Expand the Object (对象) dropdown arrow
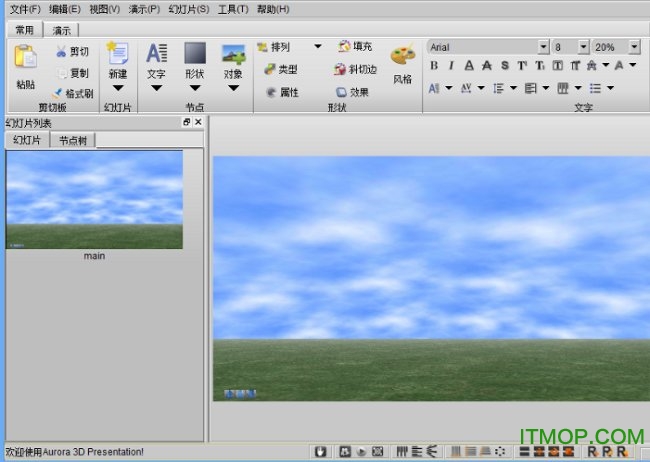650x462 pixels. (233, 88)
